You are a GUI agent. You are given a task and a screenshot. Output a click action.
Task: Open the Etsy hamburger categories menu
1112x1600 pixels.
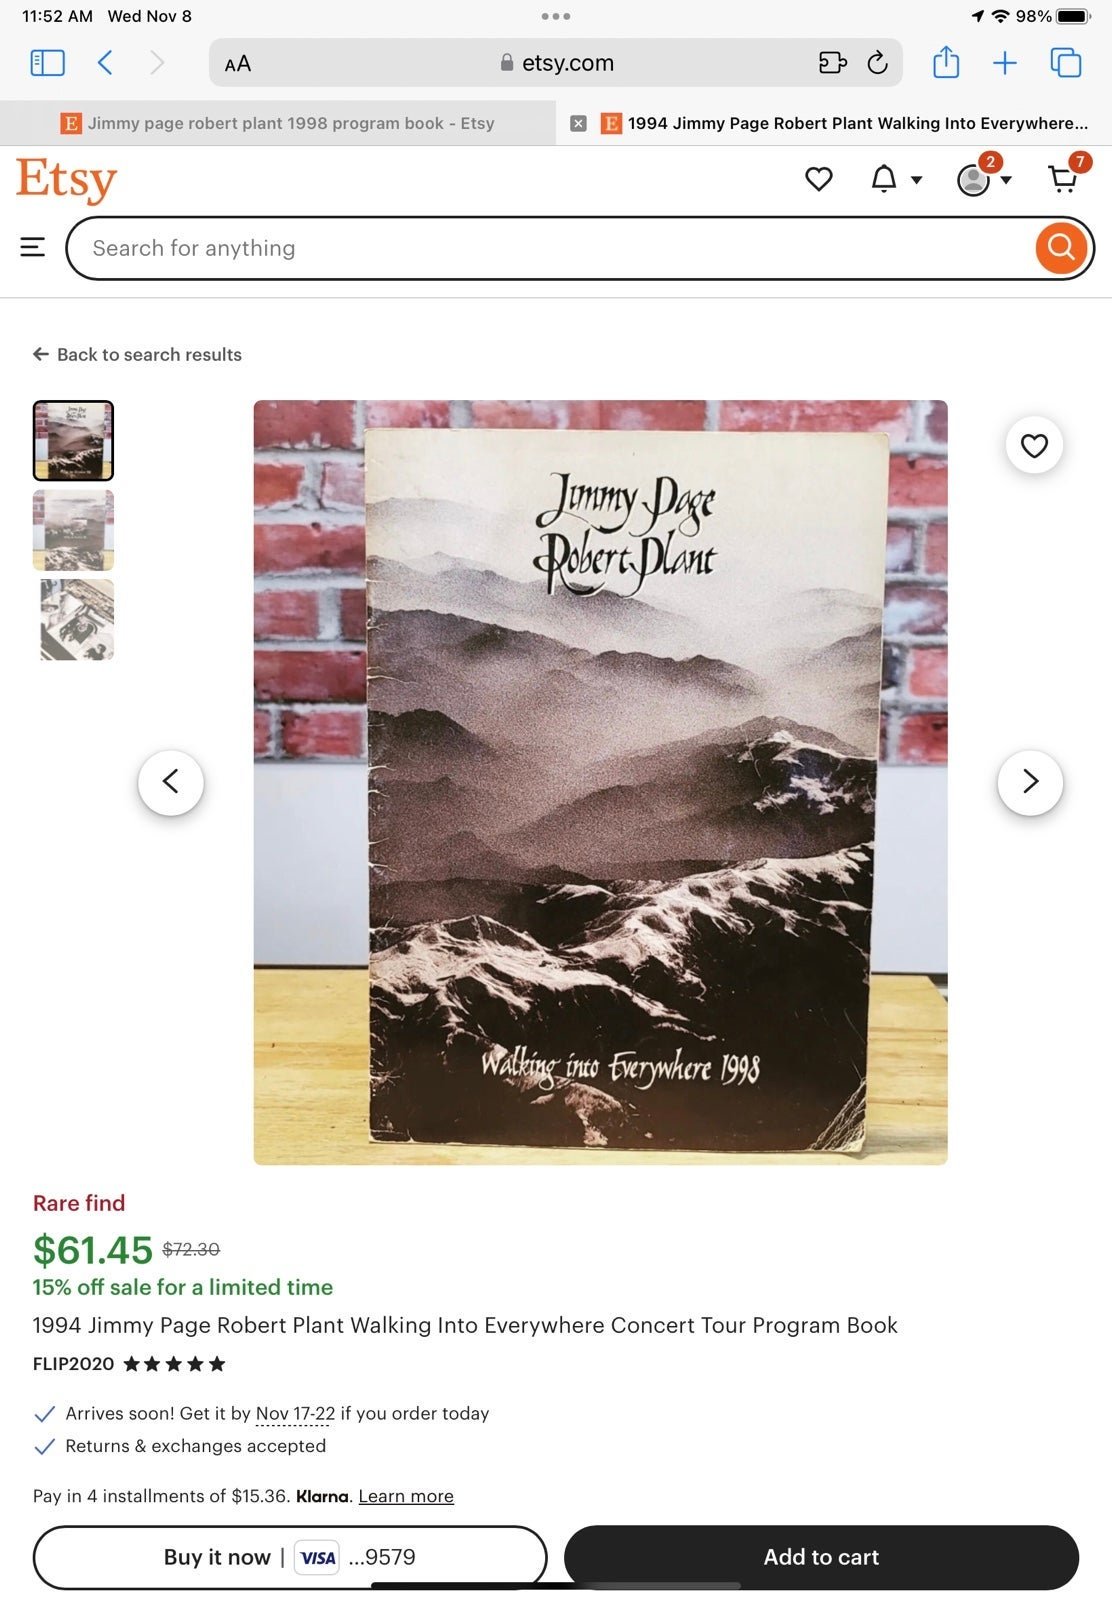(x=33, y=247)
